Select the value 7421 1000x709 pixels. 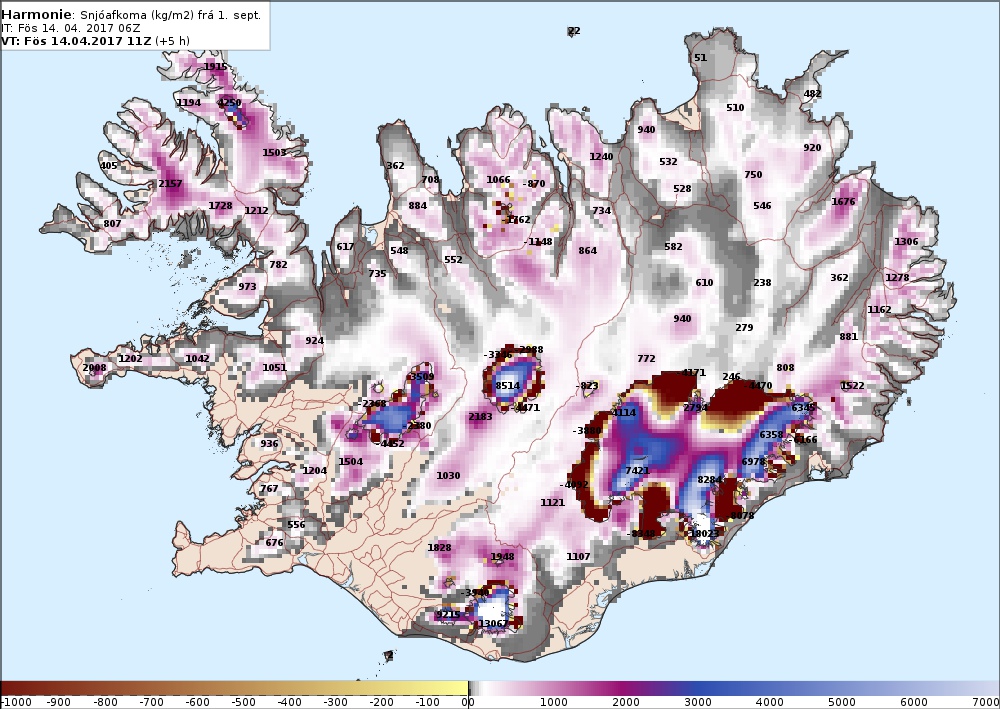(x=637, y=471)
